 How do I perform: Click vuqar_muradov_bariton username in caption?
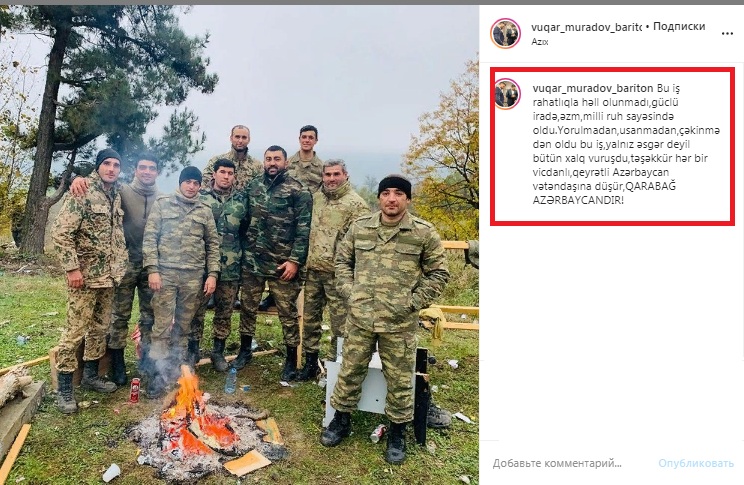pyautogui.click(x=593, y=88)
